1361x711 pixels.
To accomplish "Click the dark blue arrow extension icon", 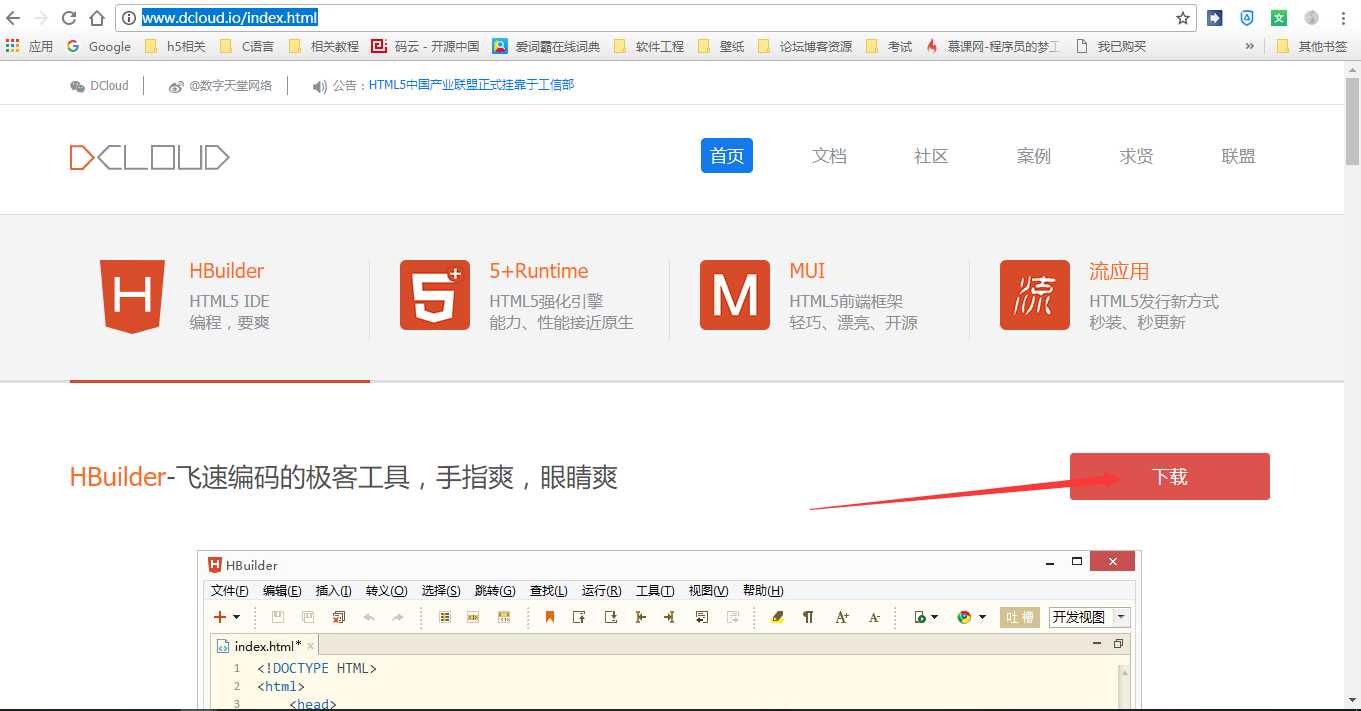I will pos(1215,18).
